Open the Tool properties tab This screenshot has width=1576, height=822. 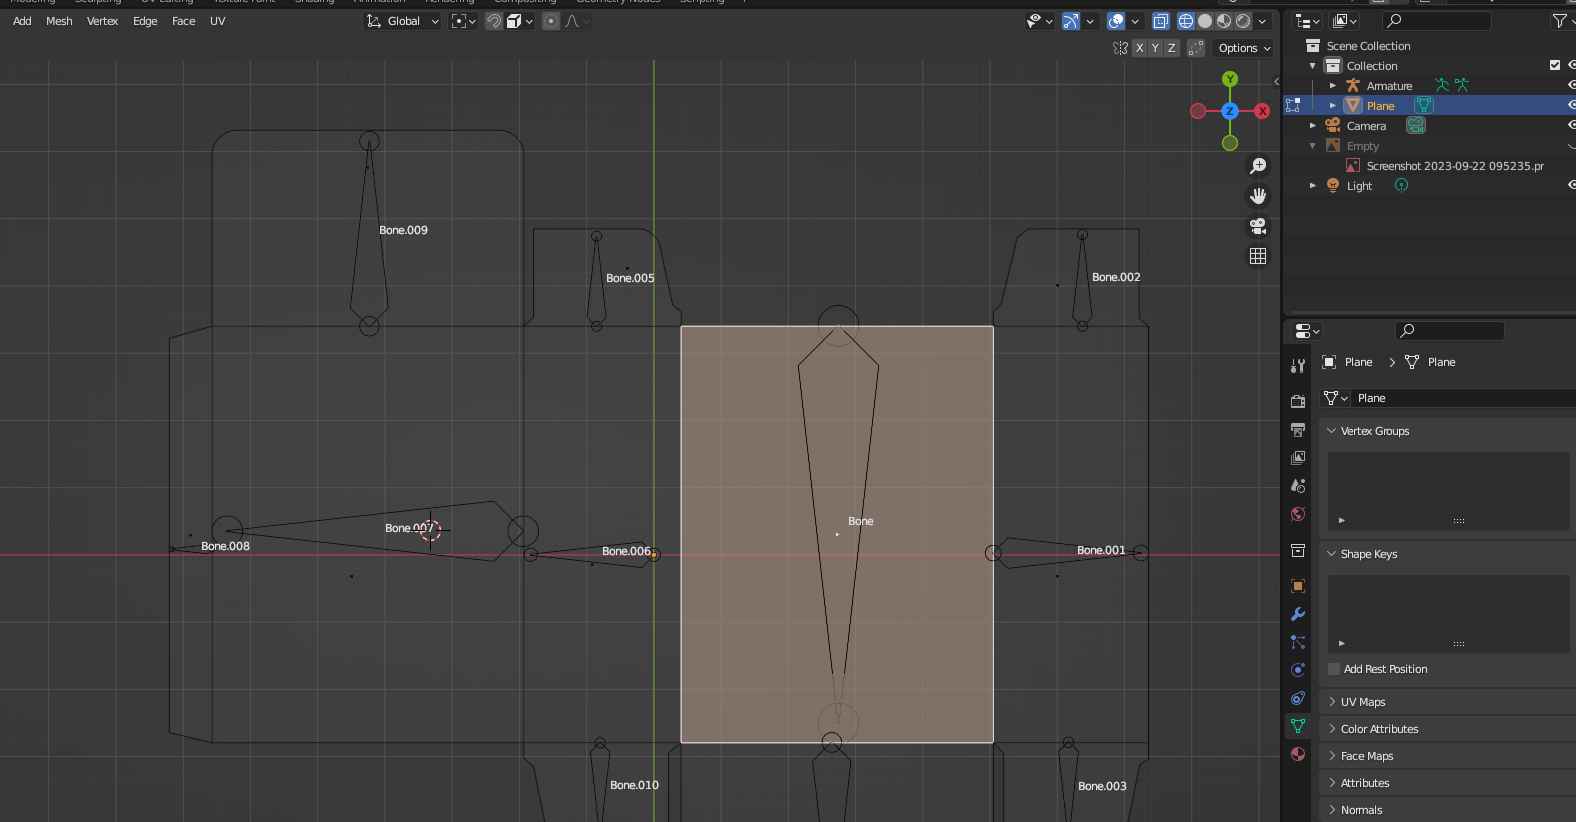tap(1298, 366)
